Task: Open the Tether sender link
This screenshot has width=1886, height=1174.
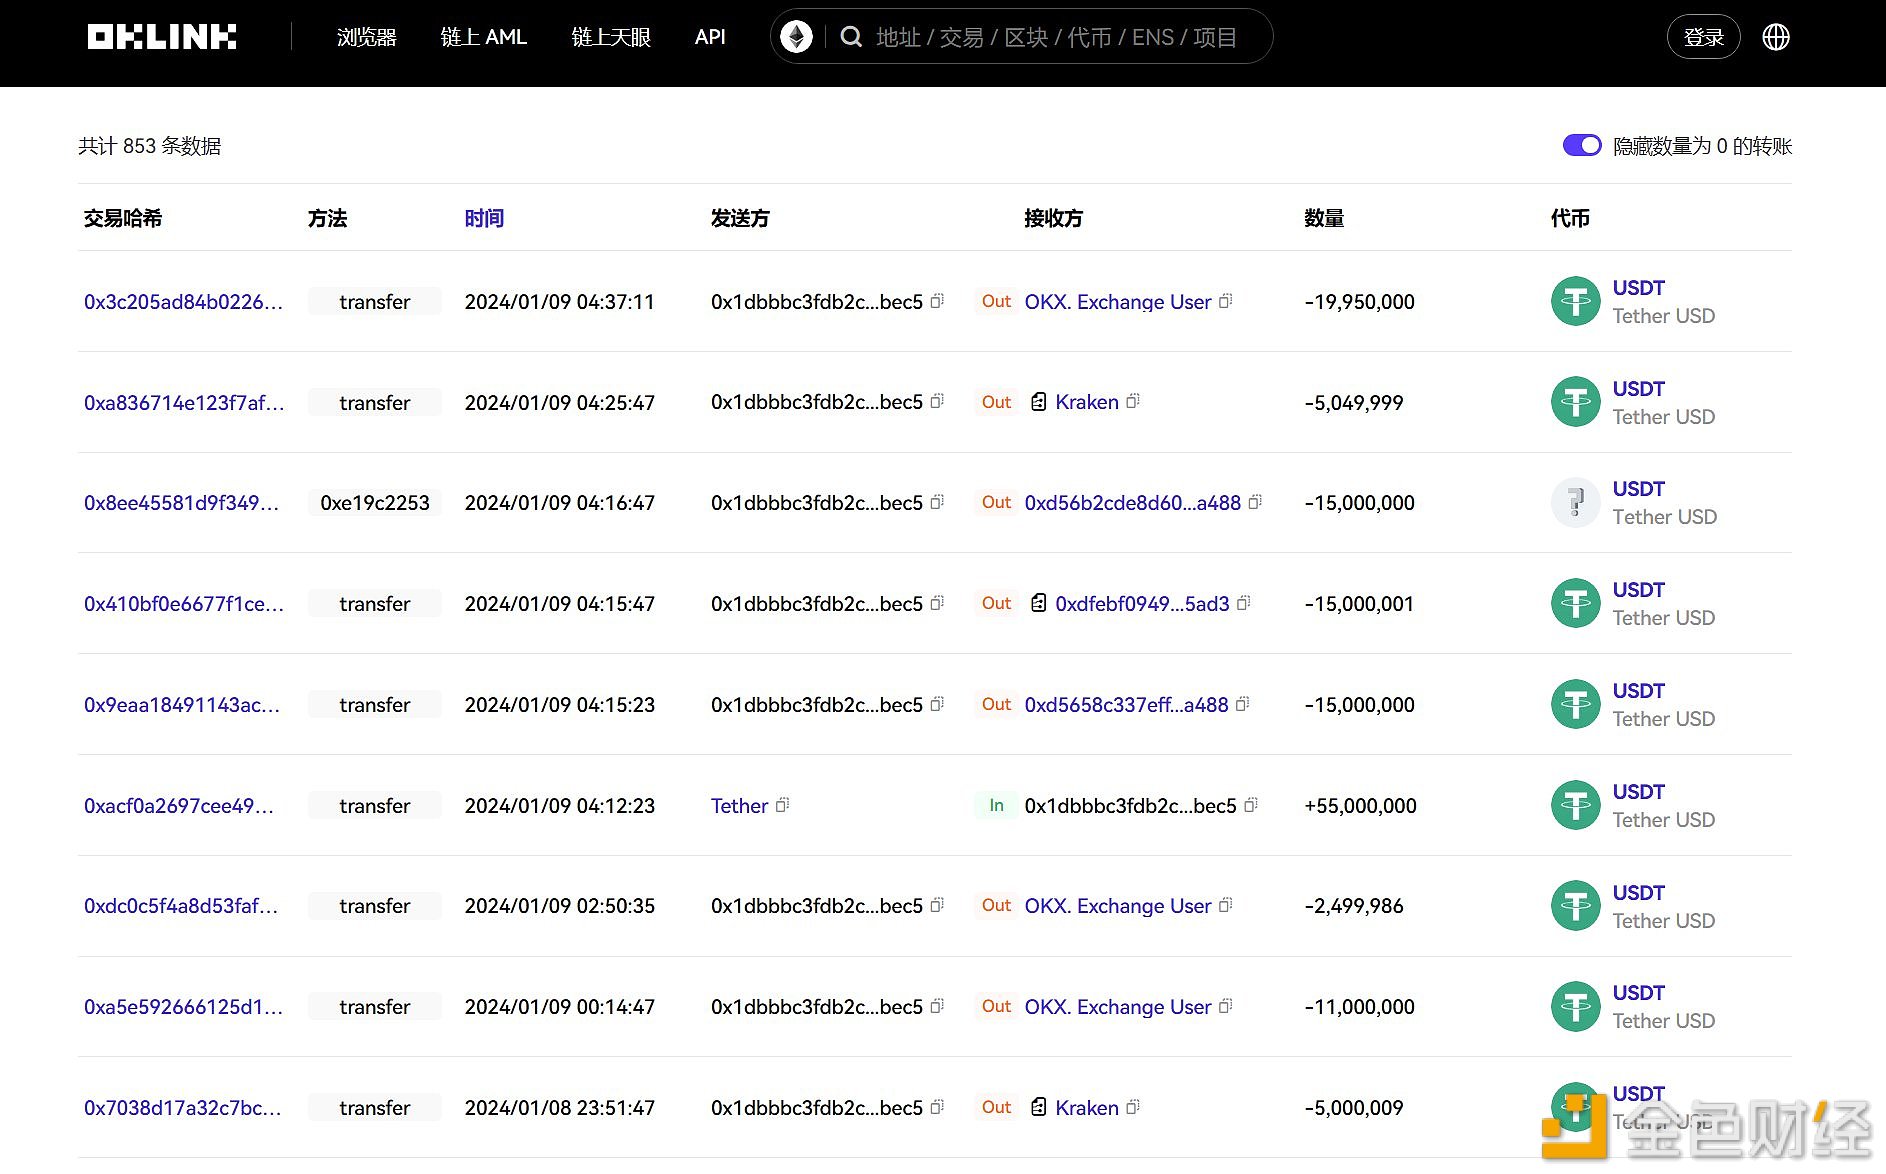Action: (x=739, y=805)
